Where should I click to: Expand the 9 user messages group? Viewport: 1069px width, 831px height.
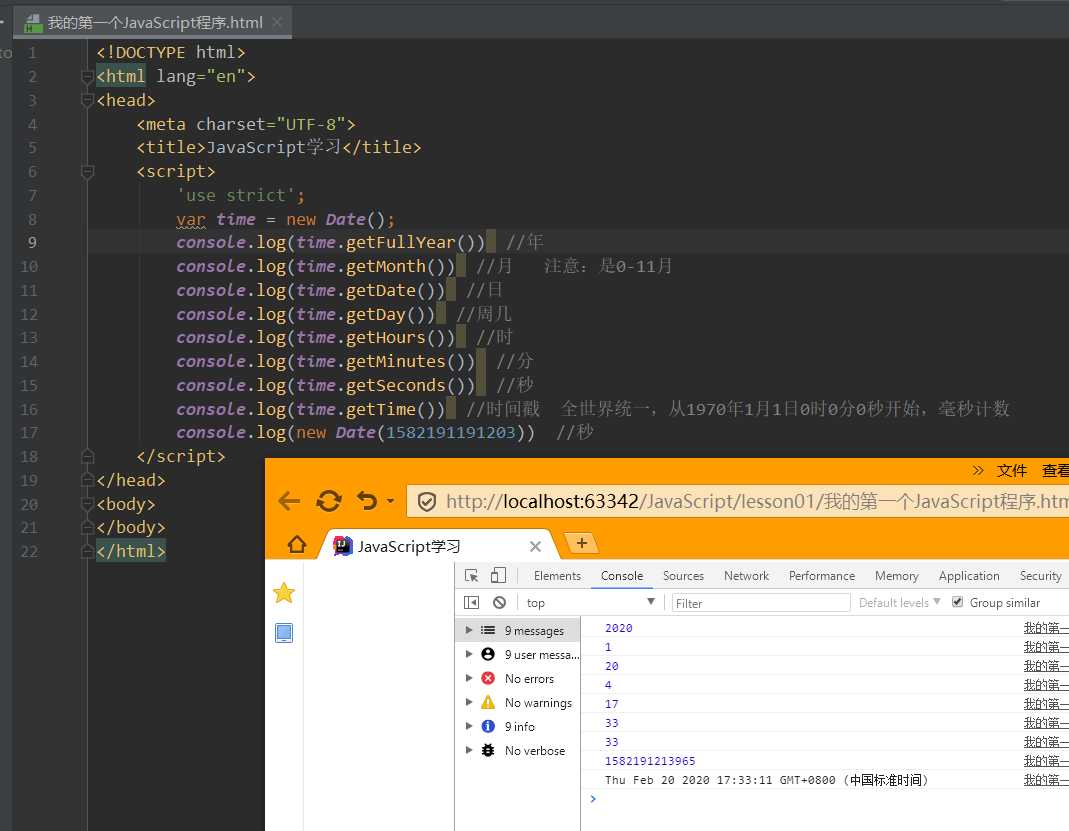coord(468,654)
